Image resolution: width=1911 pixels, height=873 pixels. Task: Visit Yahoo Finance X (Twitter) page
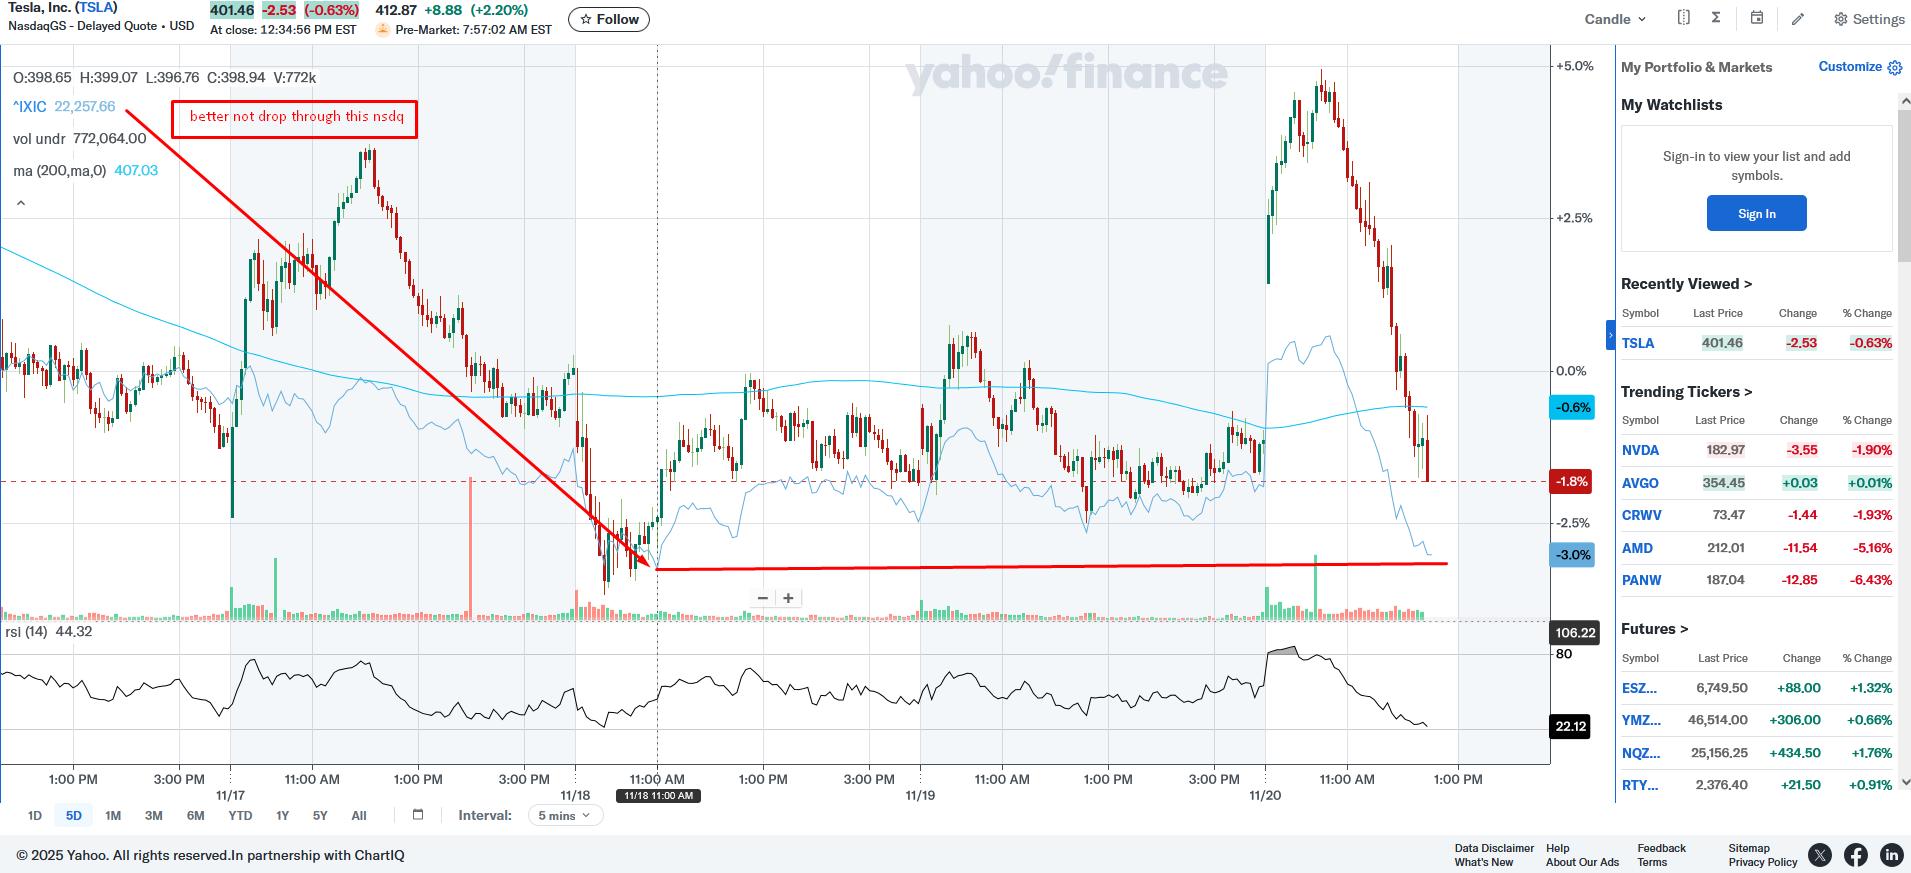click(x=1820, y=855)
